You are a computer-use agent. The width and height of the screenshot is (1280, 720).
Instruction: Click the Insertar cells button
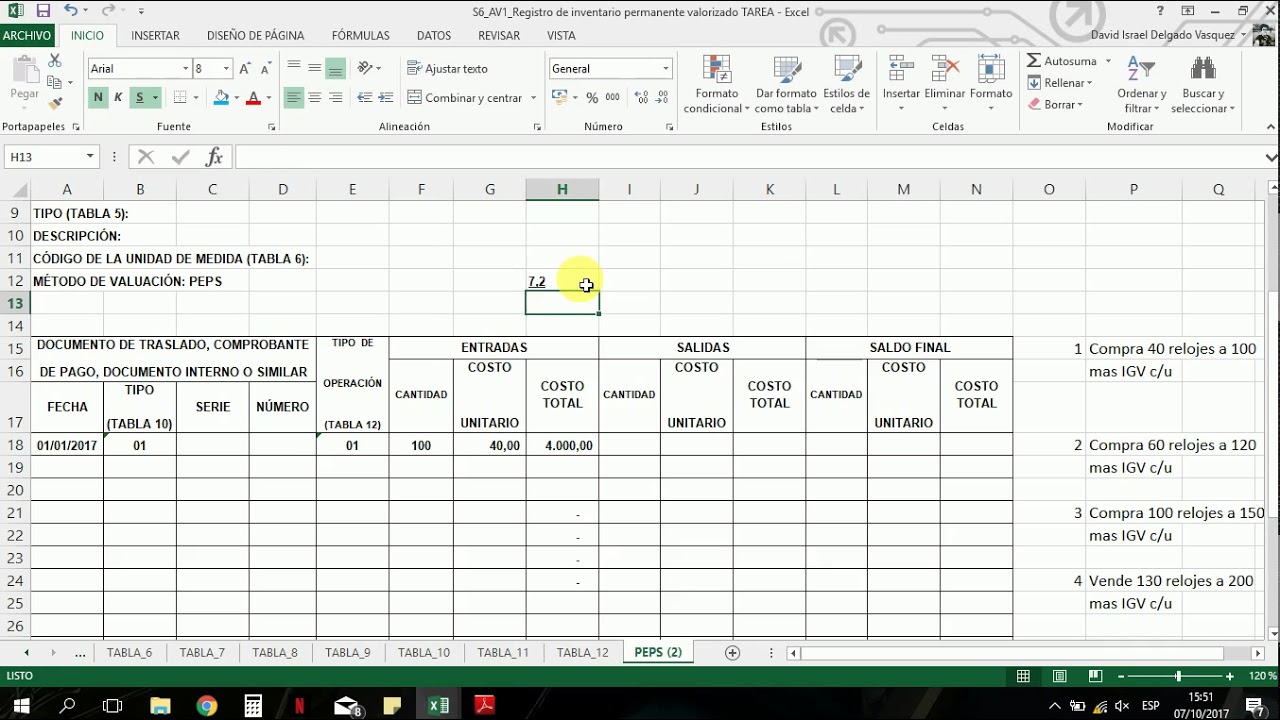pyautogui.click(x=901, y=85)
